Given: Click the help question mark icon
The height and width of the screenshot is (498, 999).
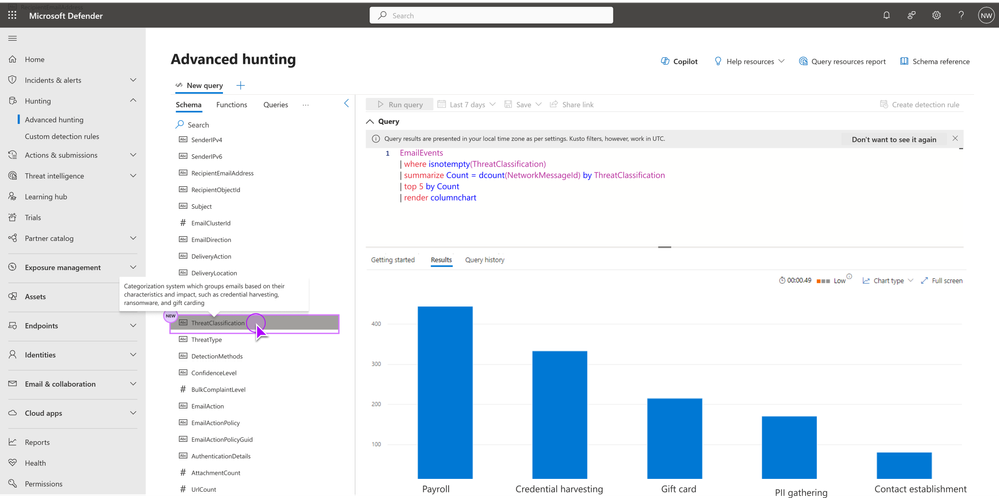Looking at the screenshot, I should click(961, 15).
